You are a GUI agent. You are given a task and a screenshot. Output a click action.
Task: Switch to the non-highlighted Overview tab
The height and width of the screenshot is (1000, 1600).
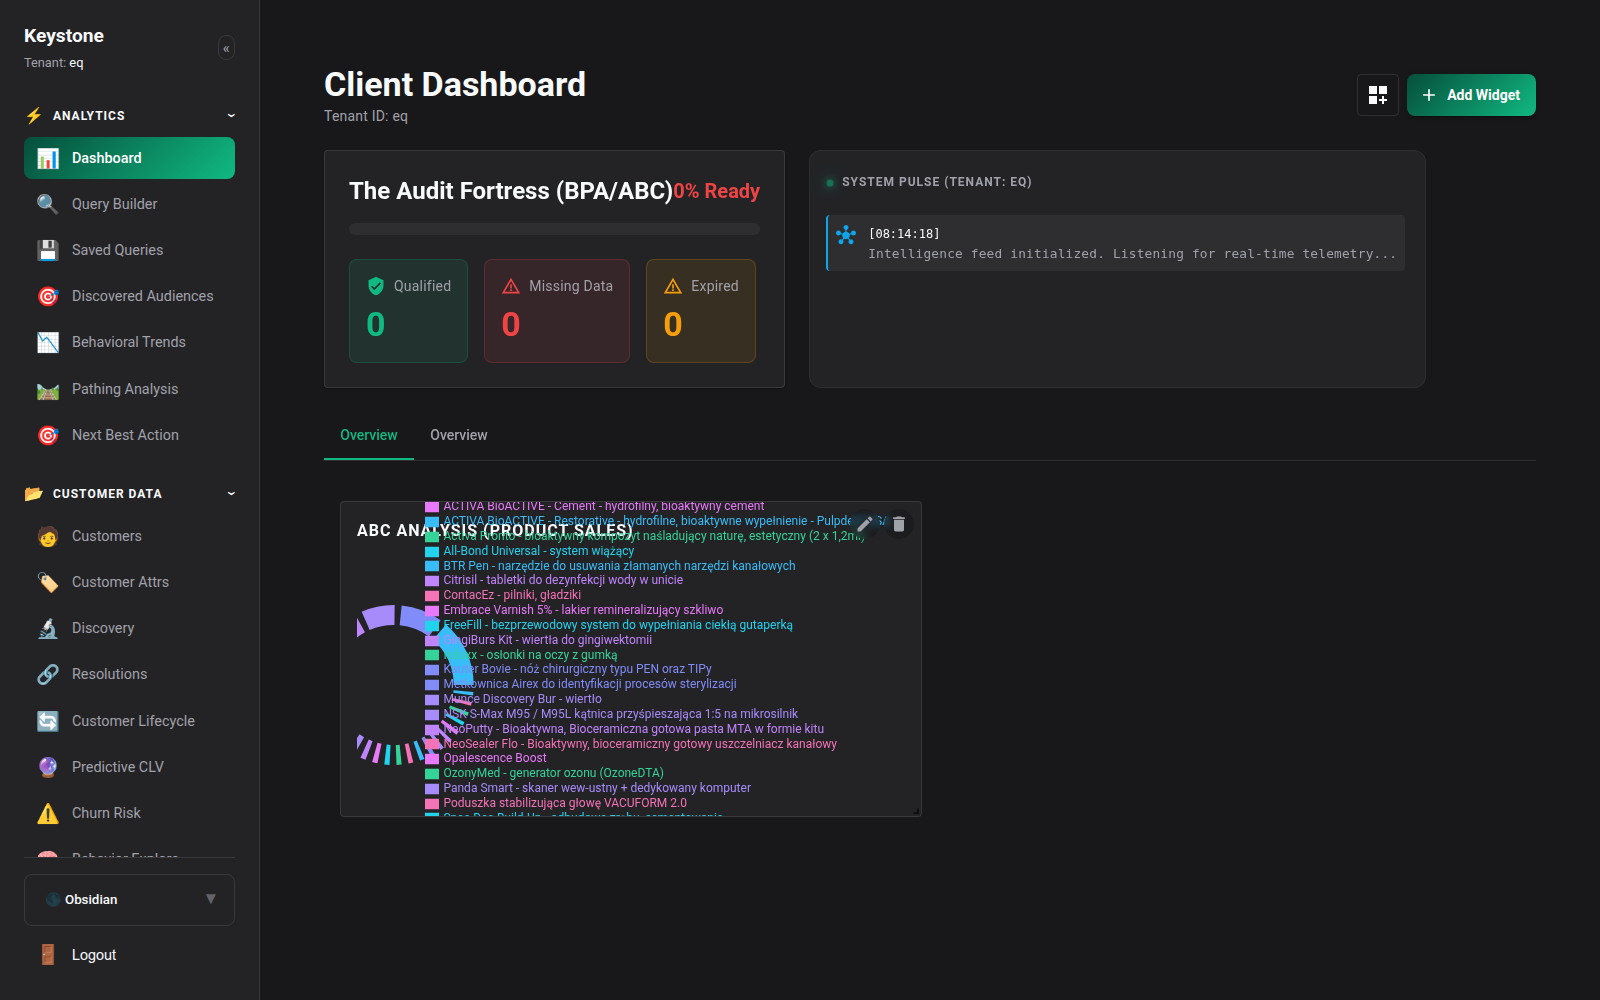click(459, 435)
